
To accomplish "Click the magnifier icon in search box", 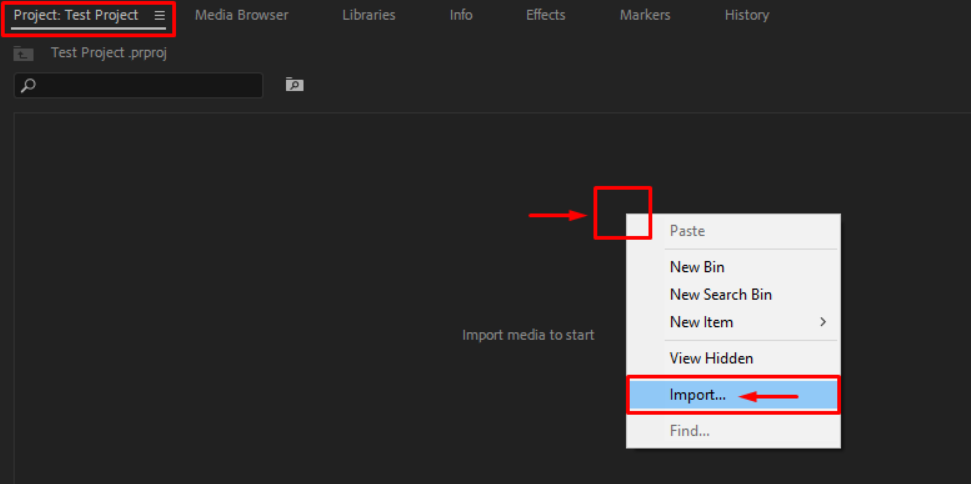I will pyautogui.click(x=28, y=85).
